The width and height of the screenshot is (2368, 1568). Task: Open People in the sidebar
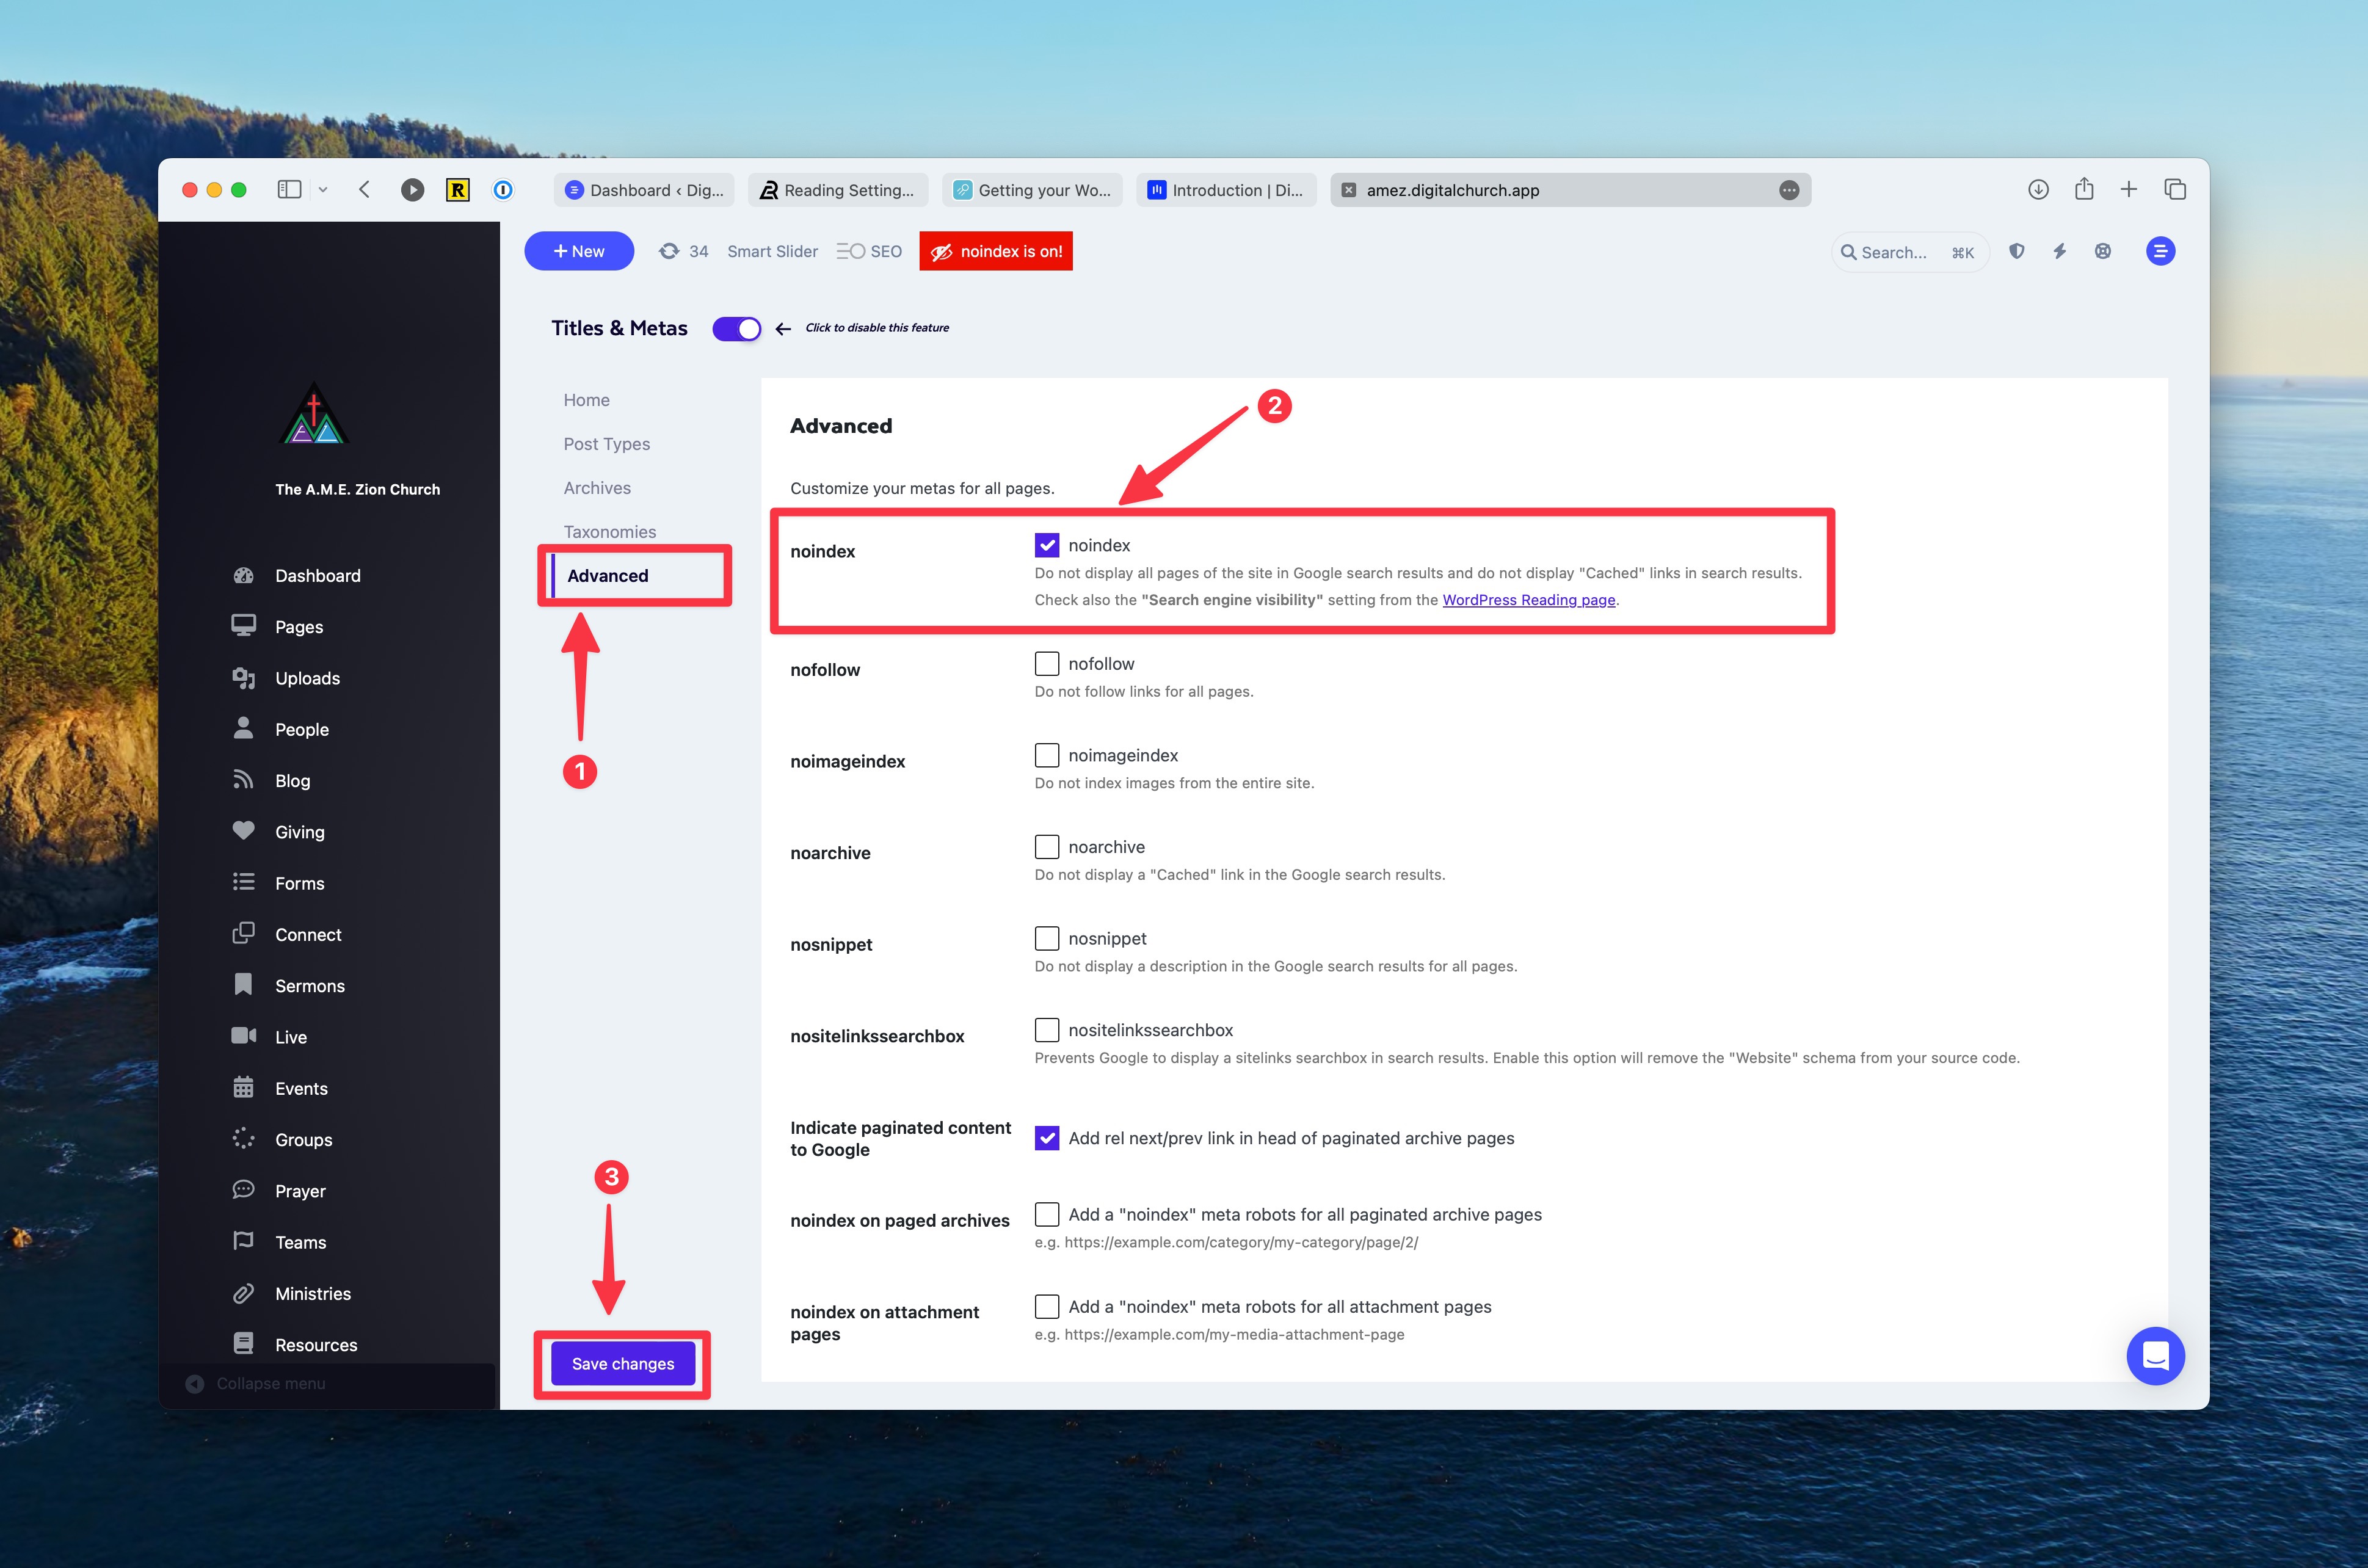(302, 730)
